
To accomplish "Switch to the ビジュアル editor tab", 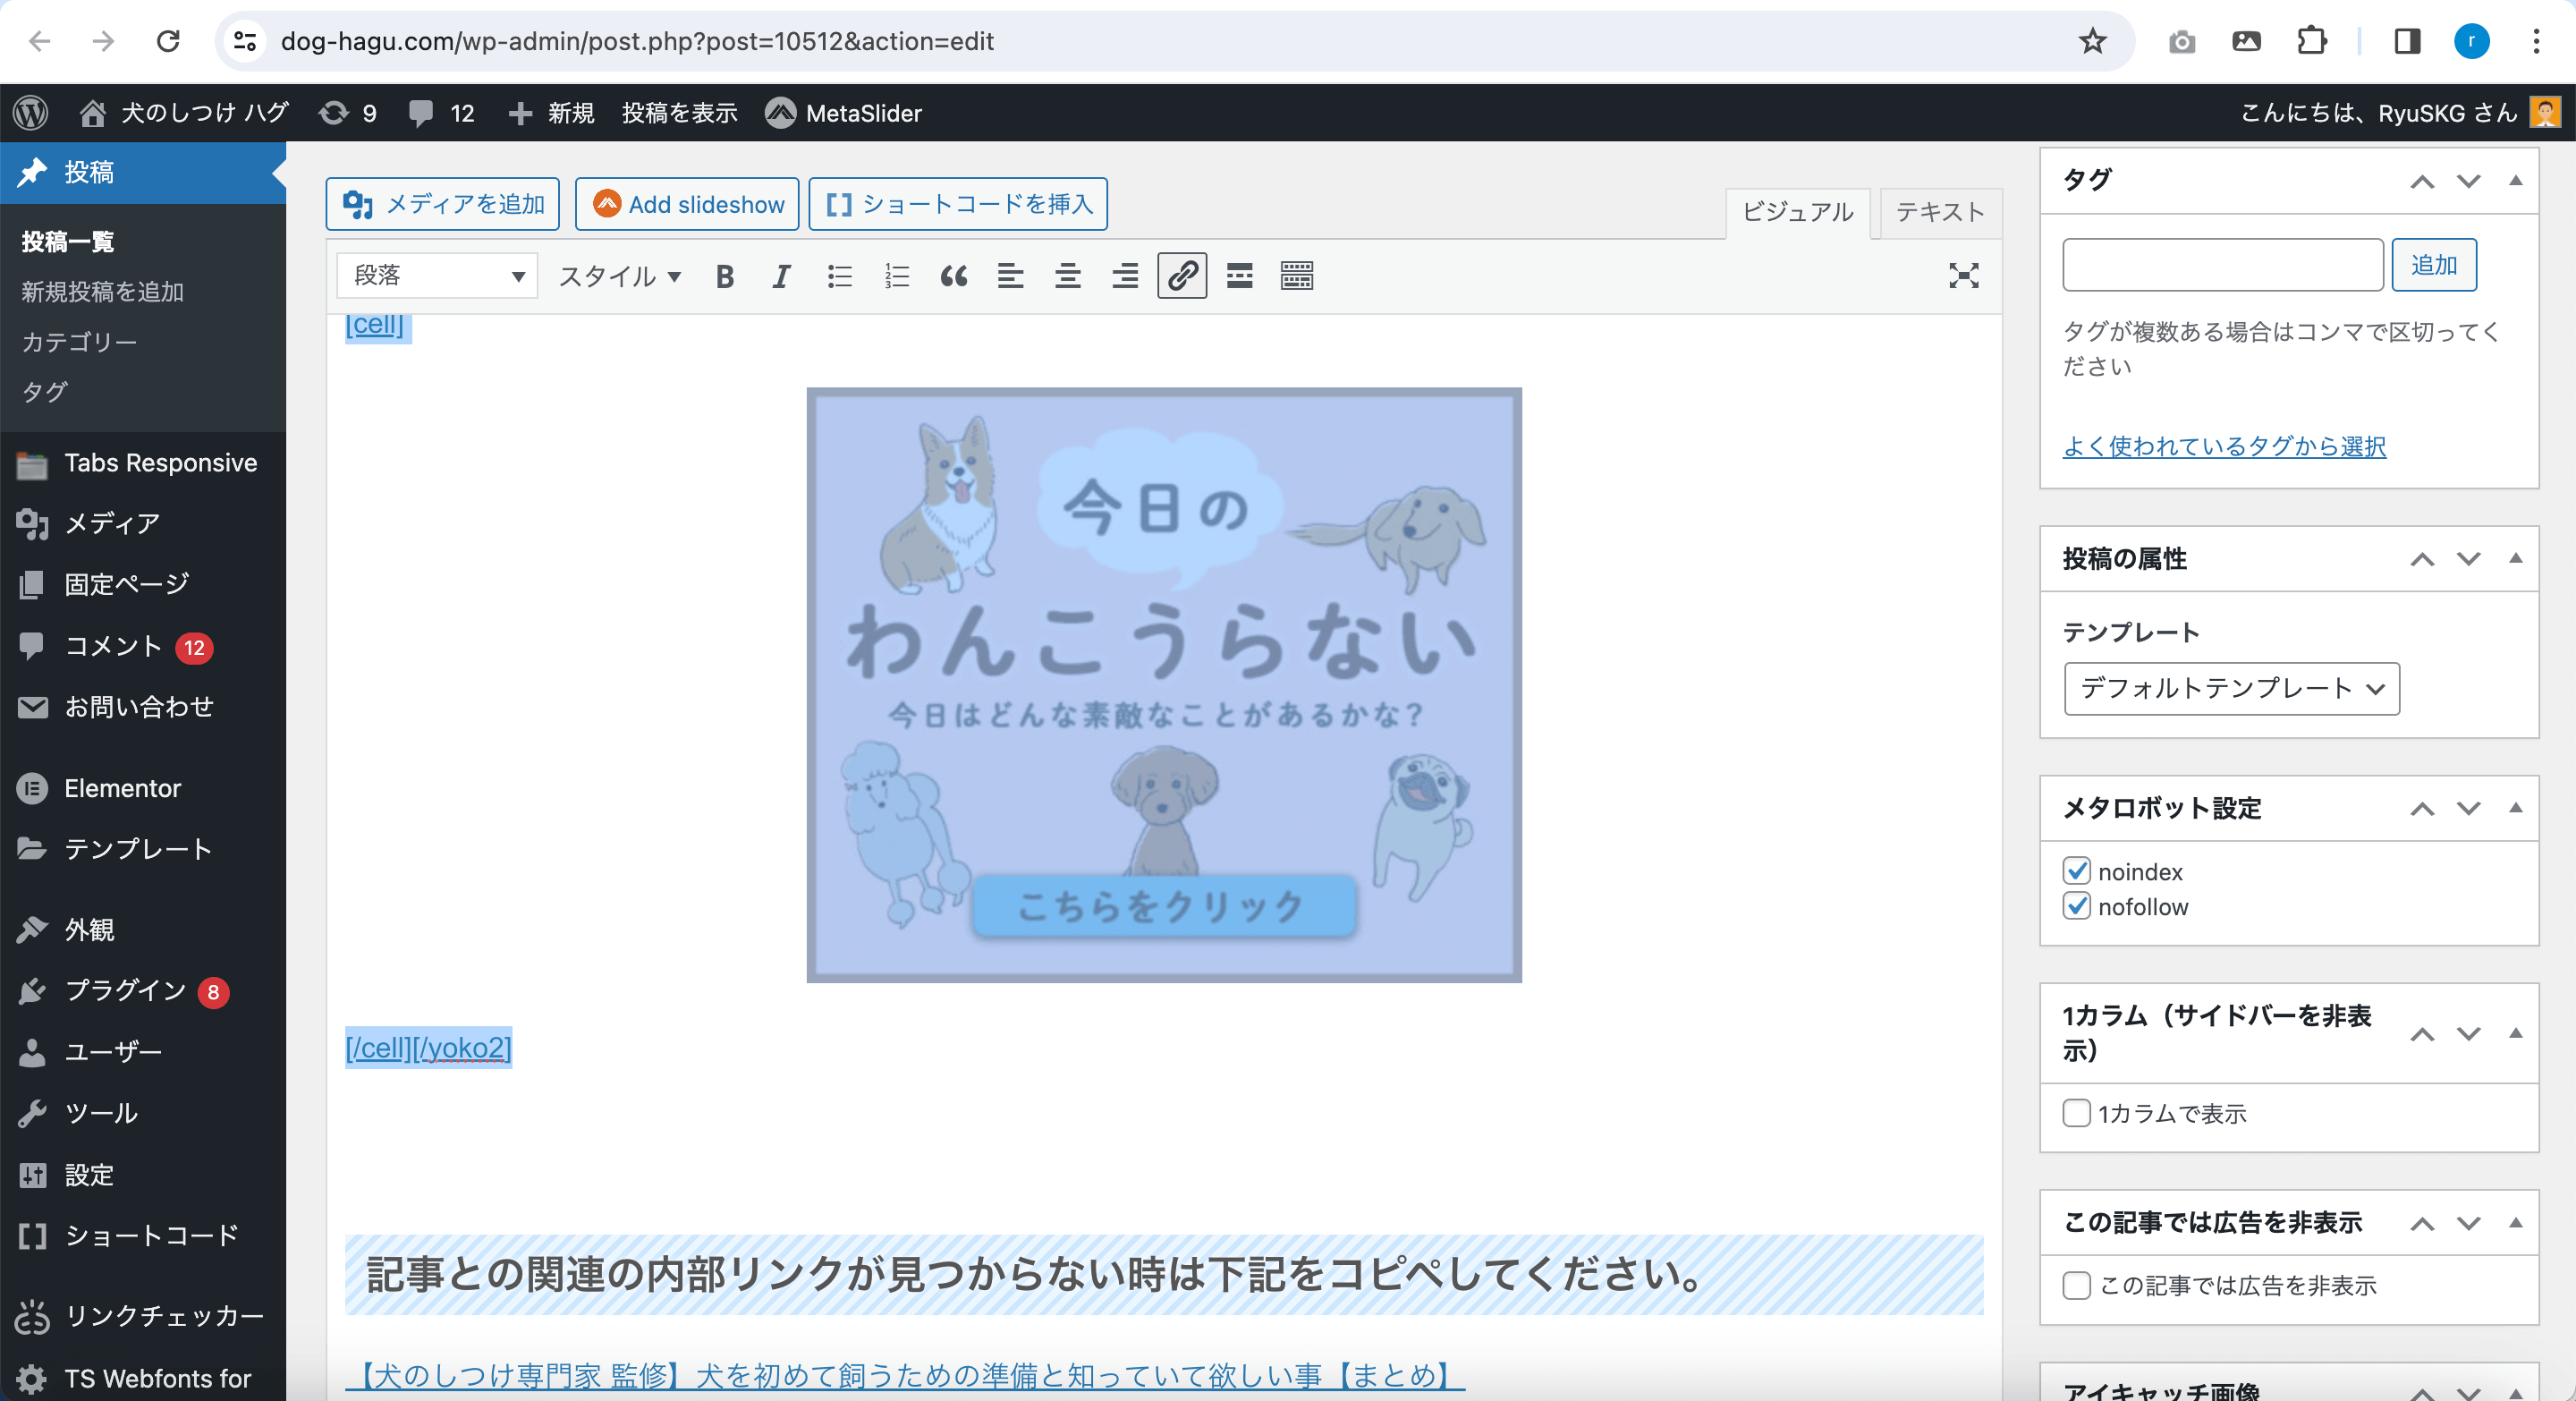I will coord(1797,212).
